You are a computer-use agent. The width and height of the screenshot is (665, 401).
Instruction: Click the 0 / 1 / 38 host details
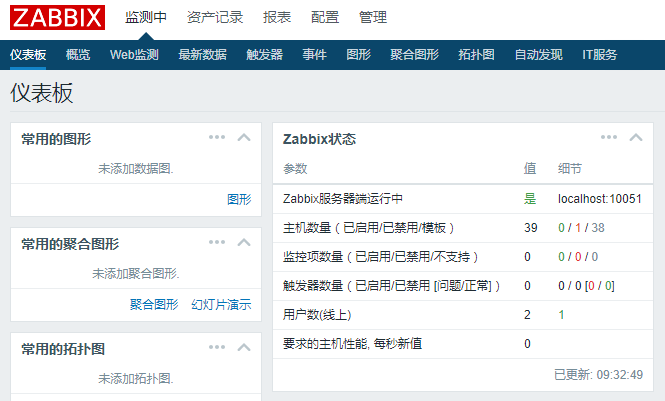[581, 228]
